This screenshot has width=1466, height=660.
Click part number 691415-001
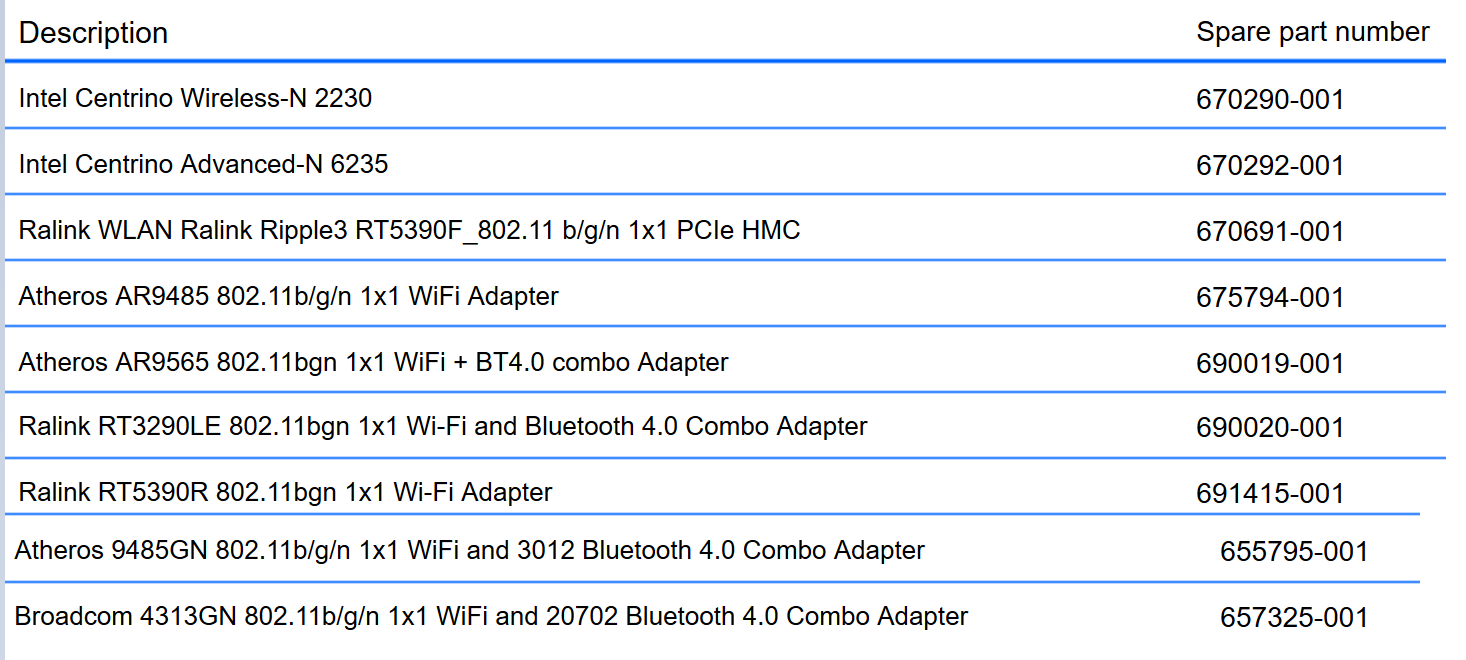click(1270, 494)
